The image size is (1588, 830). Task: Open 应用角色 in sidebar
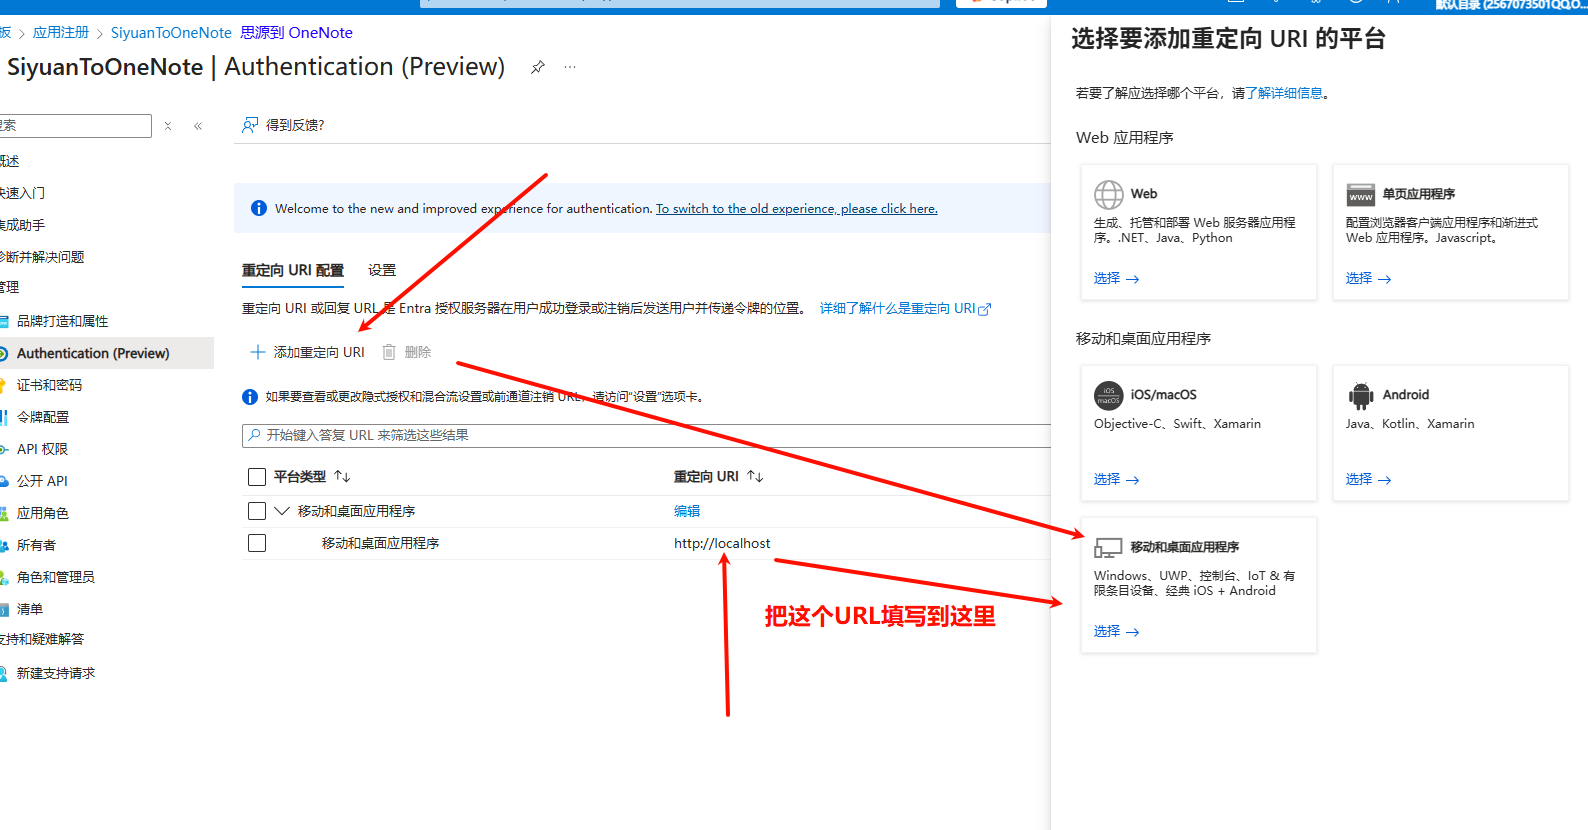tap(43, 513)
